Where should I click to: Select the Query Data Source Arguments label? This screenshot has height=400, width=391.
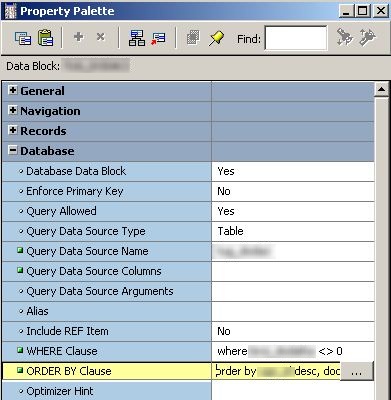tap(100, 291)
